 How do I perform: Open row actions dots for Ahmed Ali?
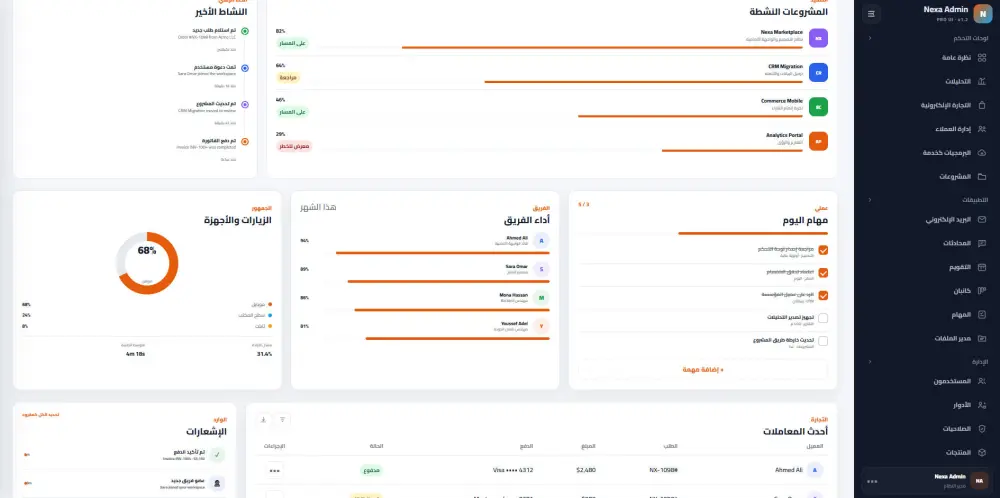[275, 471]
